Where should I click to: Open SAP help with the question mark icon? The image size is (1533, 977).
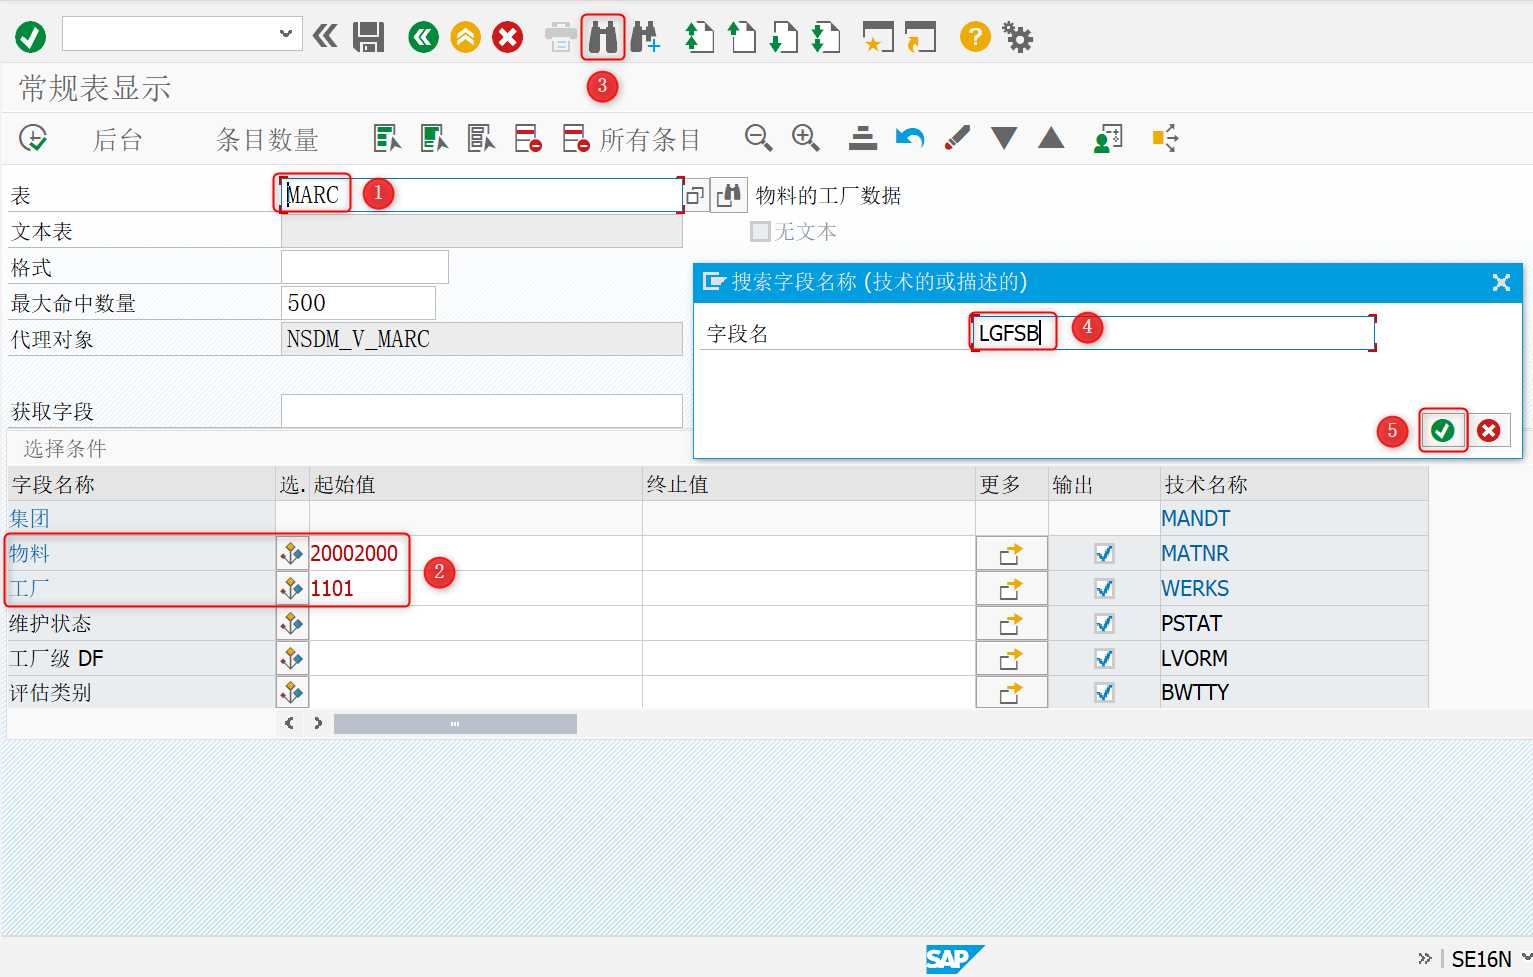click(x=974, y=37)
